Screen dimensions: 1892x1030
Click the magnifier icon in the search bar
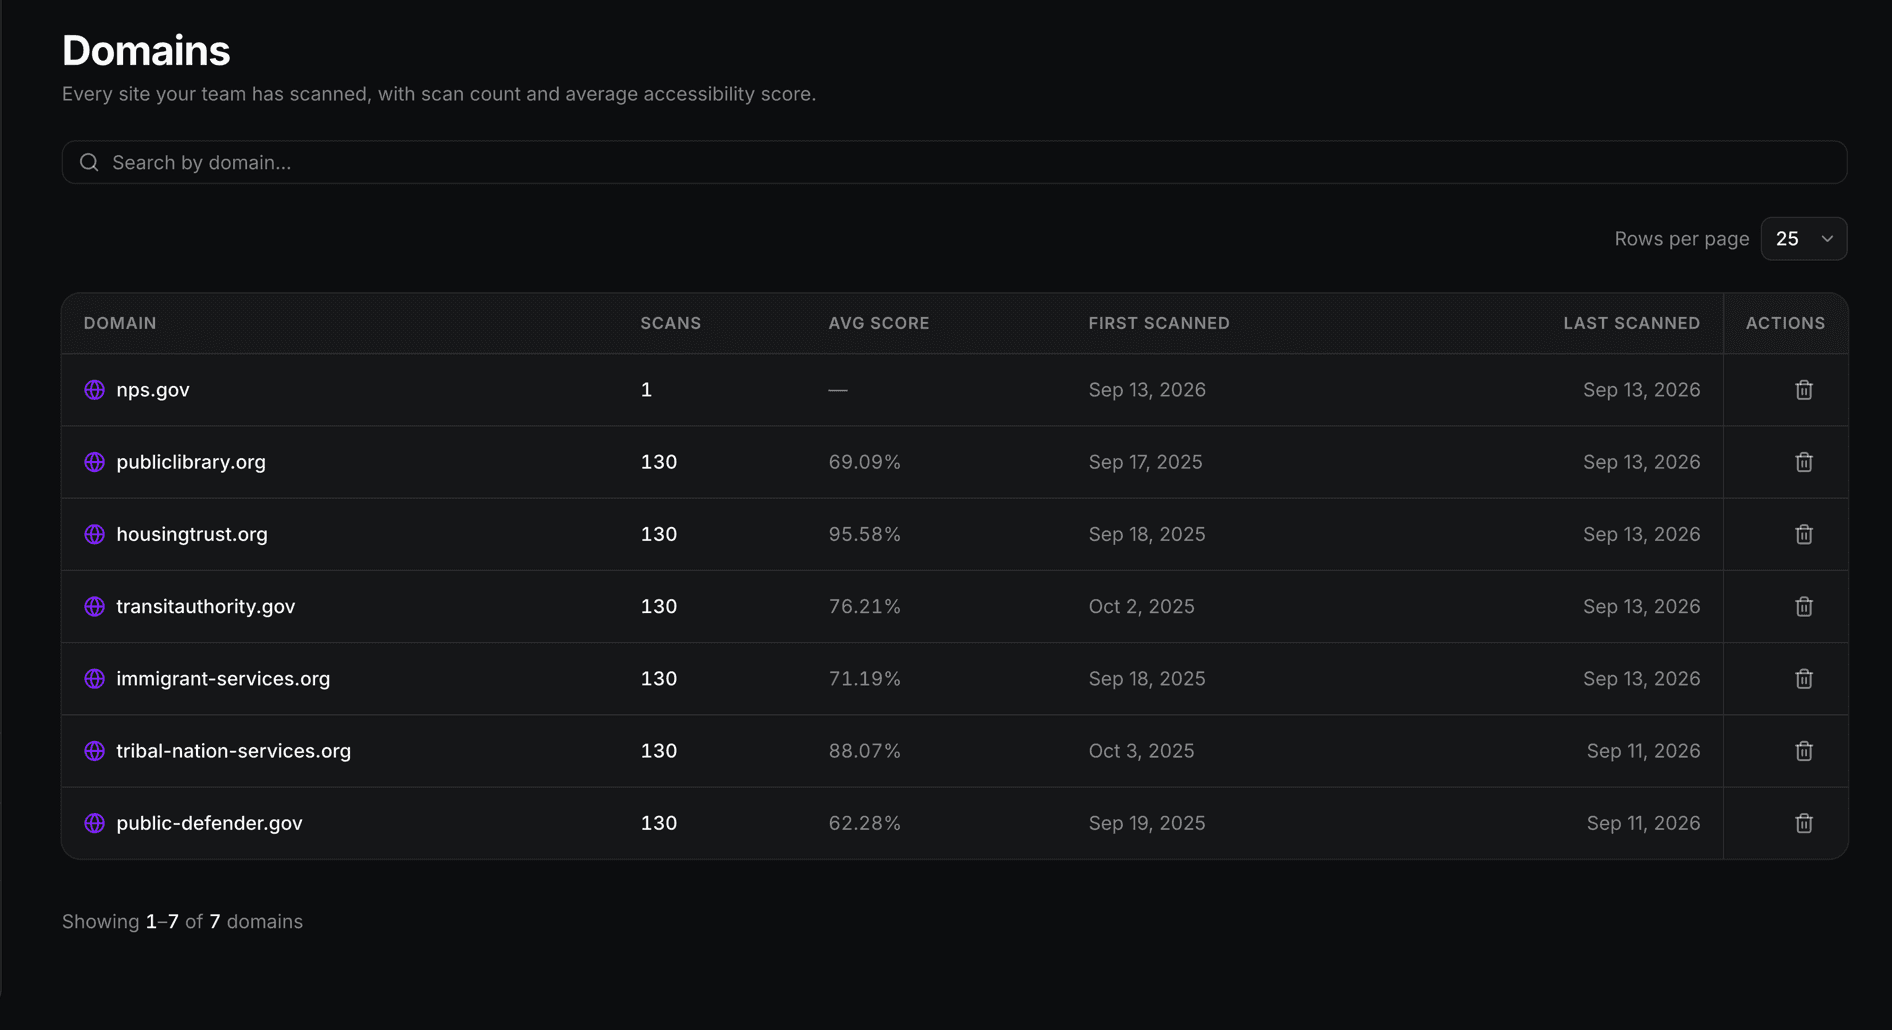tap(89, 162)
